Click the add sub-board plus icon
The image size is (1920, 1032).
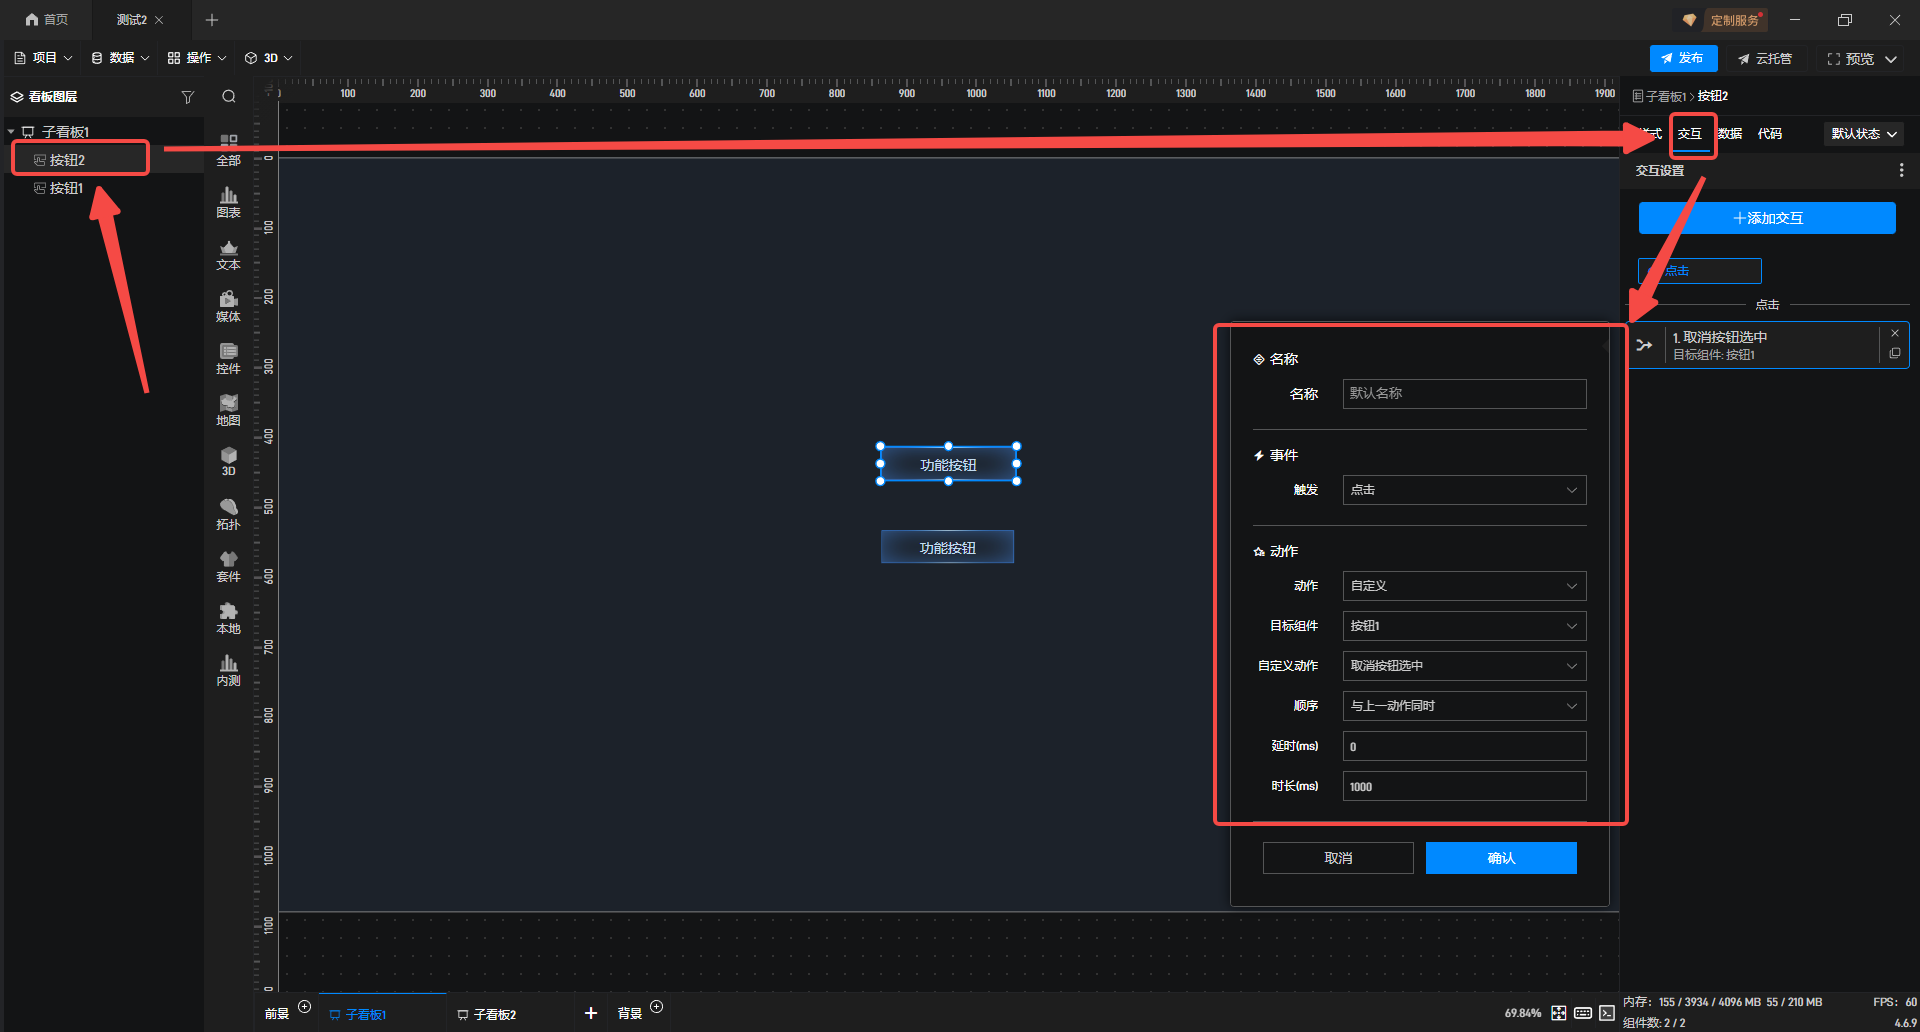[591, 1013]
